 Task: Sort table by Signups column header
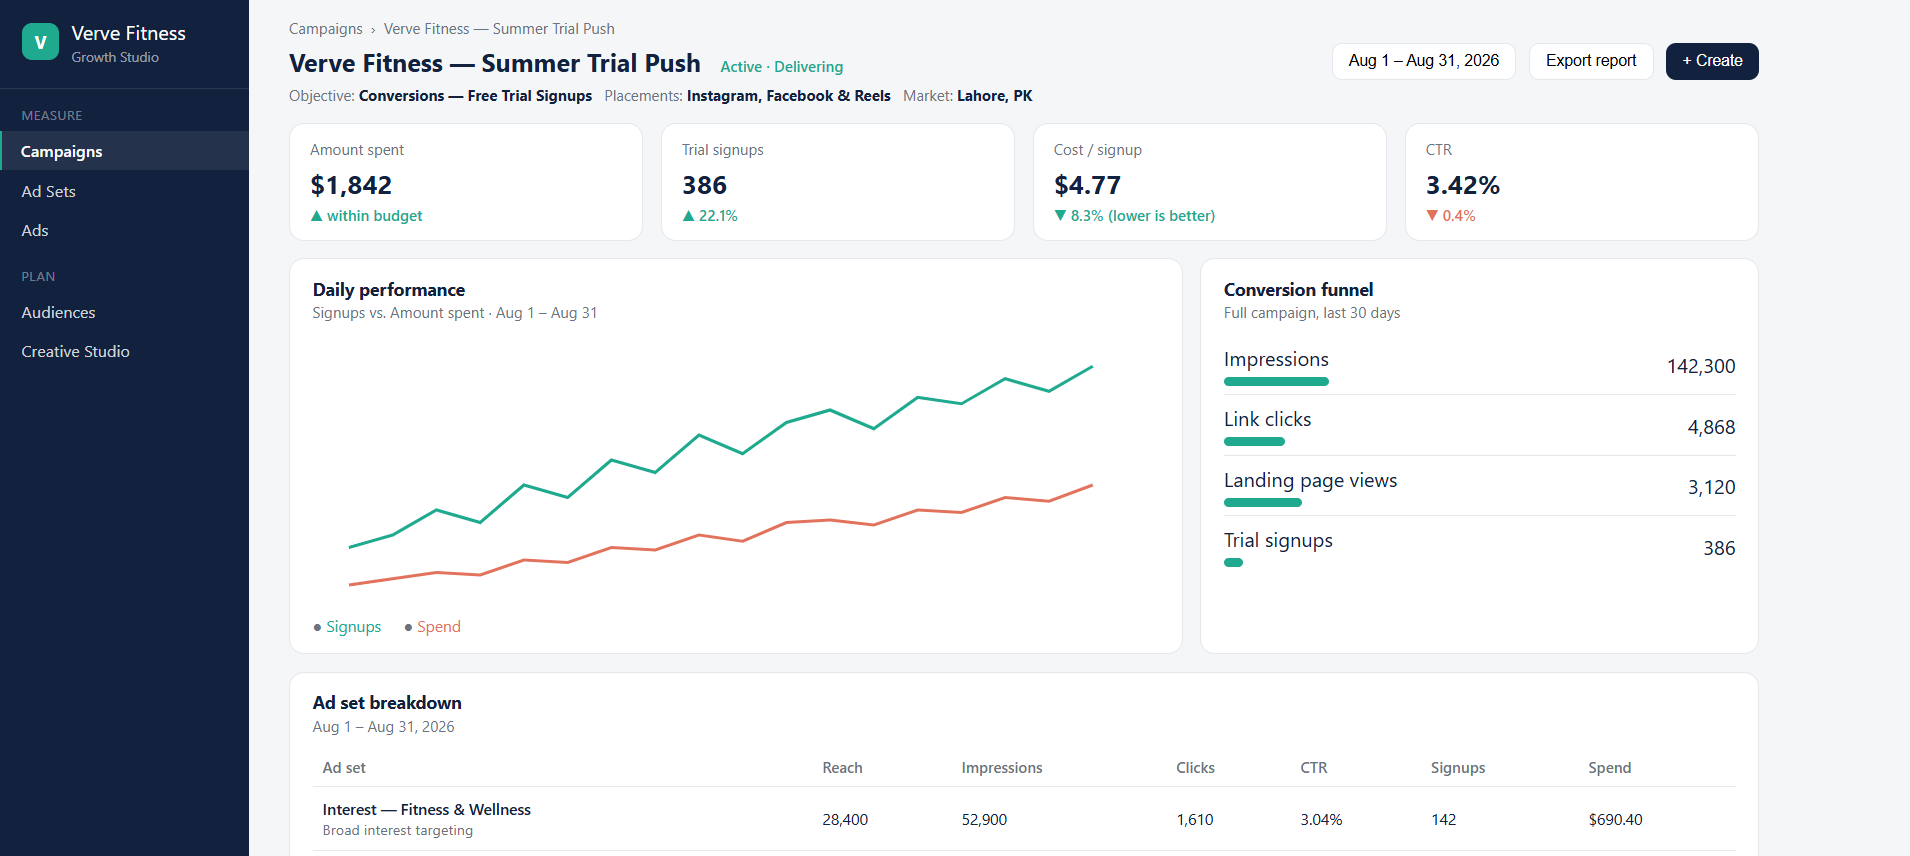coord(1457,768)
